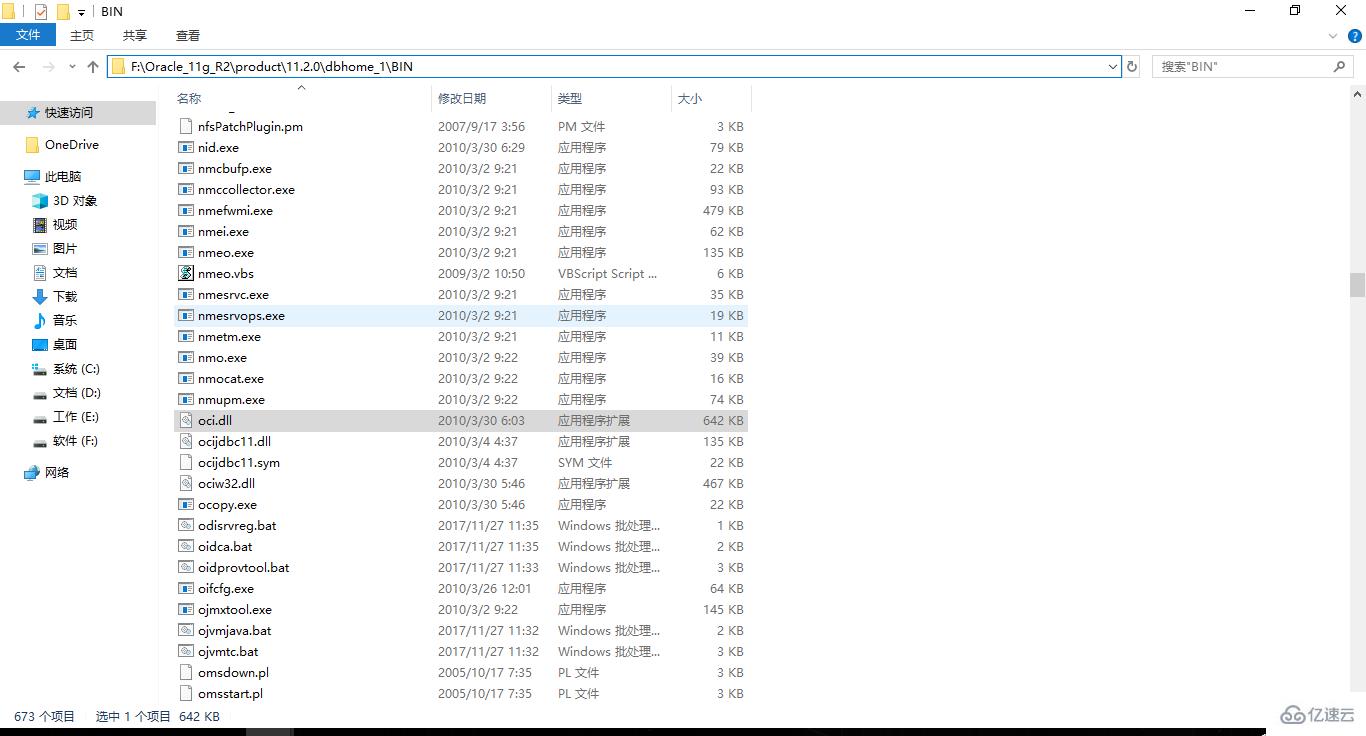Click the OneDrive folder icon
Screen dimensions: 1366x736
tap(32, 145)
